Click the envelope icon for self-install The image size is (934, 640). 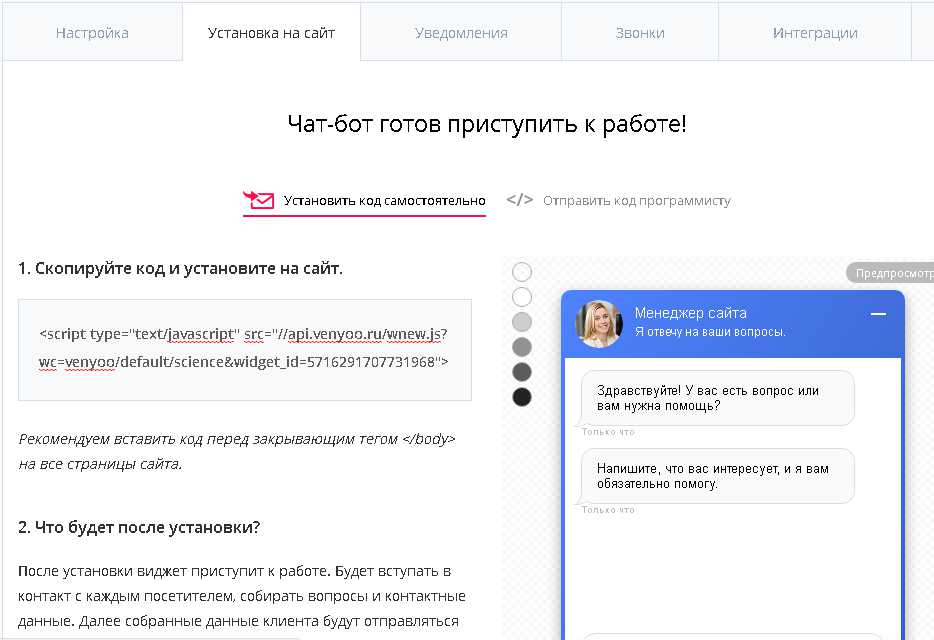(x=258, y=200)
